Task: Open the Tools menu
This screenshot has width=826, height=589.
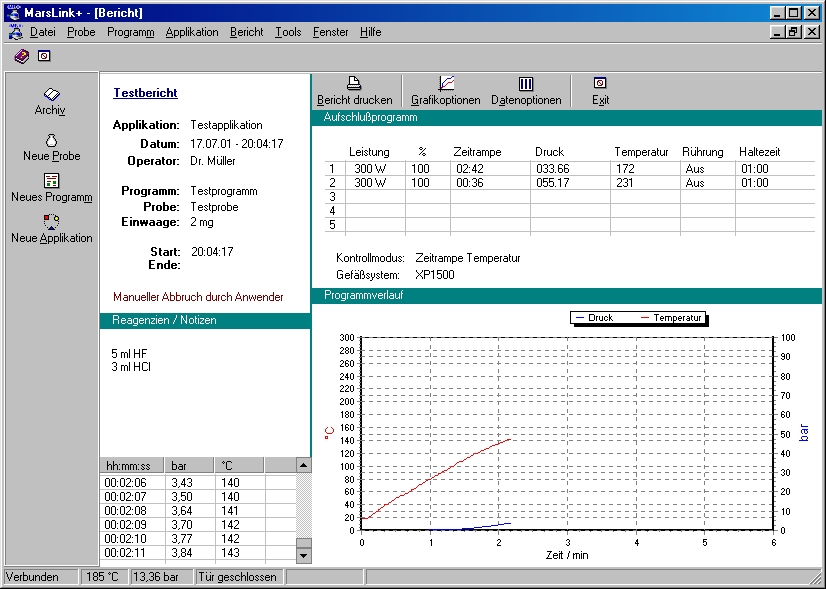Action: click(x=288, y=32)
